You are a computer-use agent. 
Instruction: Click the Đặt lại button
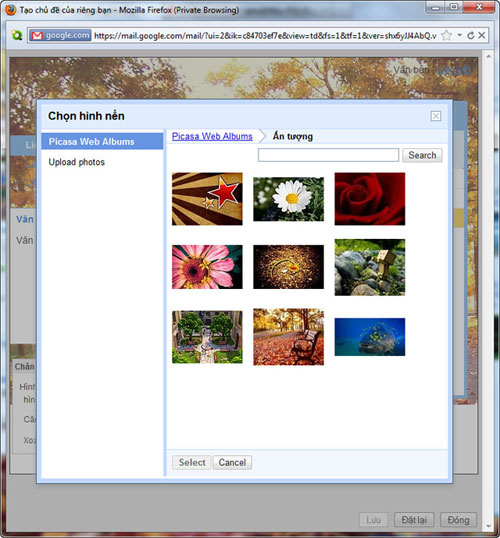(x=414, y=520)
